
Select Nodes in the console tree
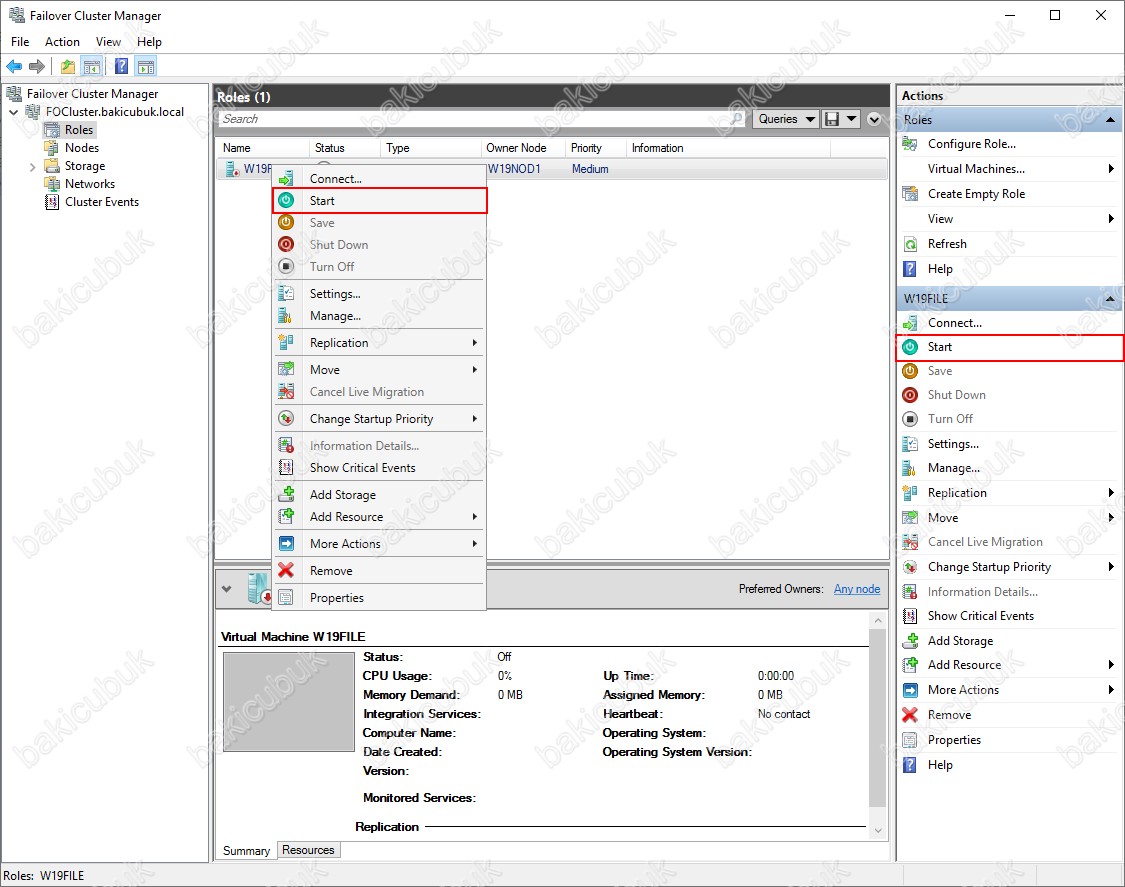[x=82, y=148]
